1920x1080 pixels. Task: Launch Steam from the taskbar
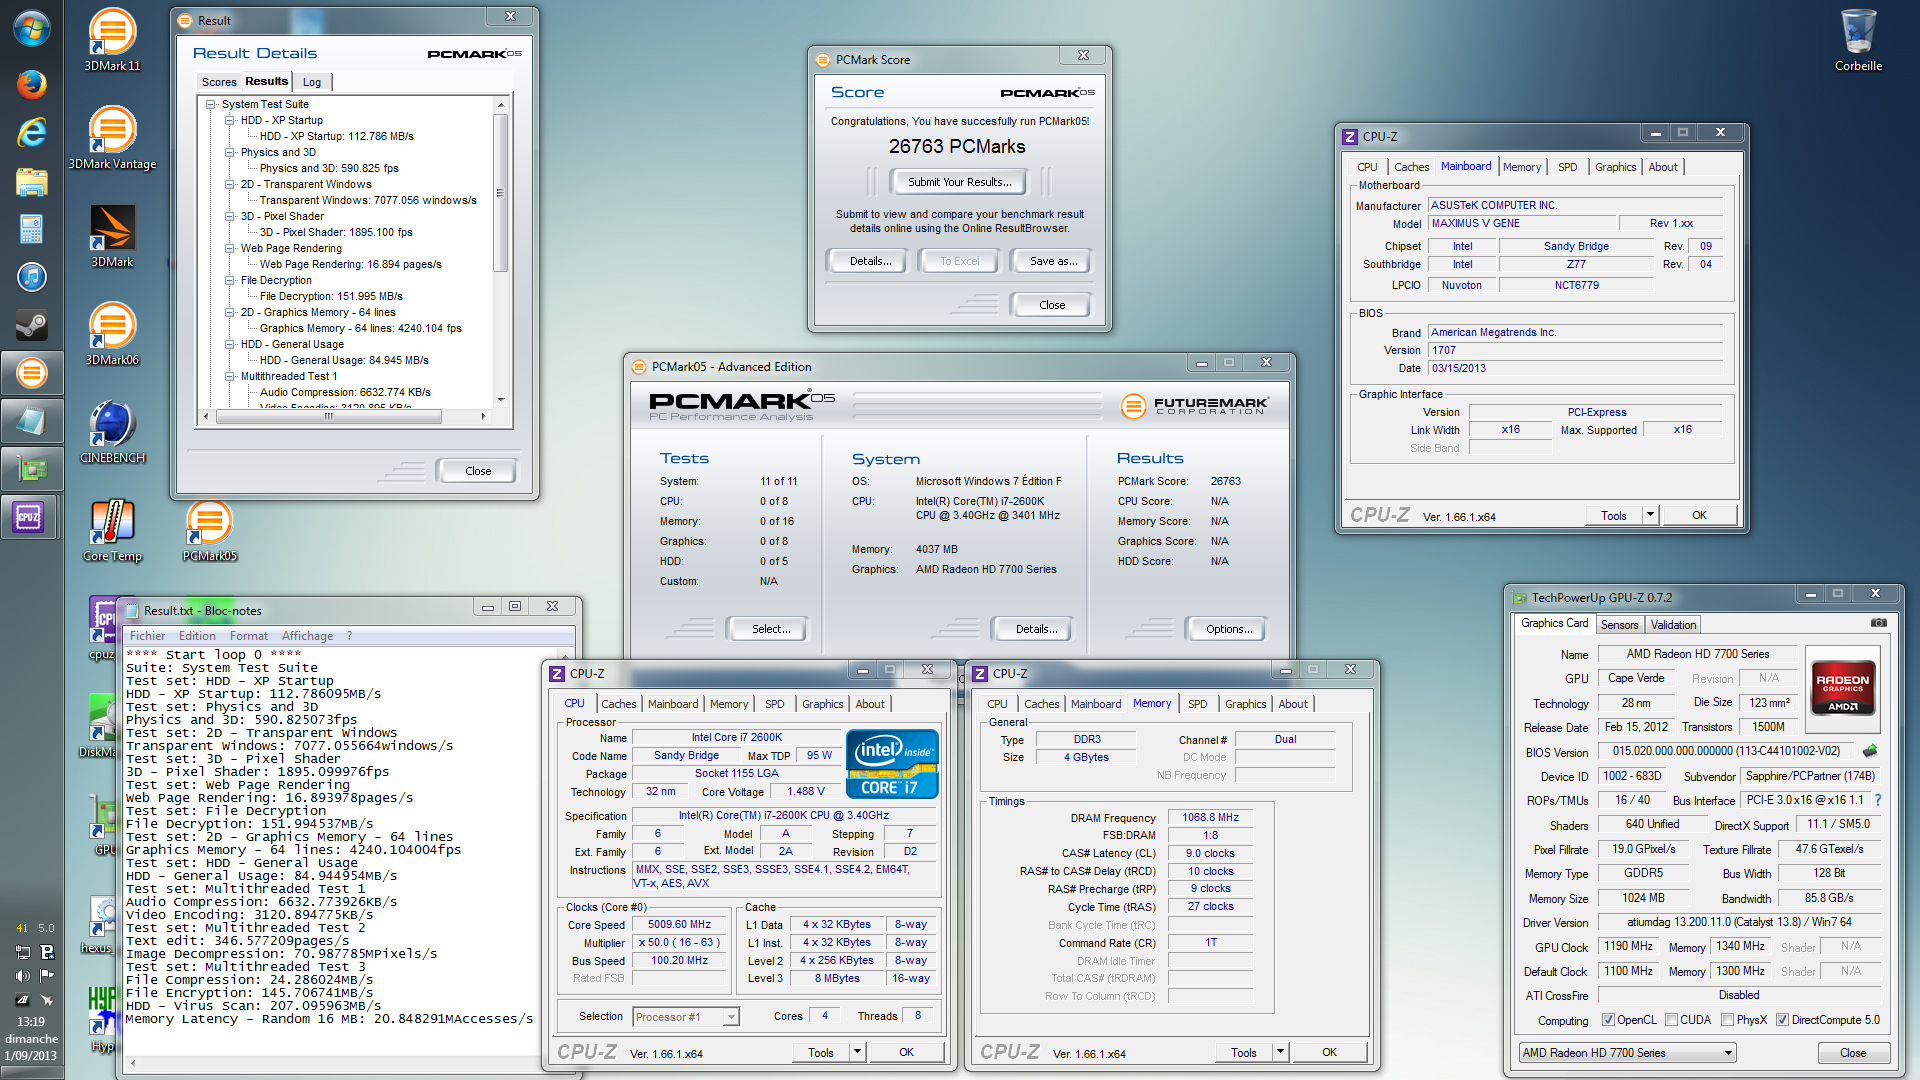(32, 325)
